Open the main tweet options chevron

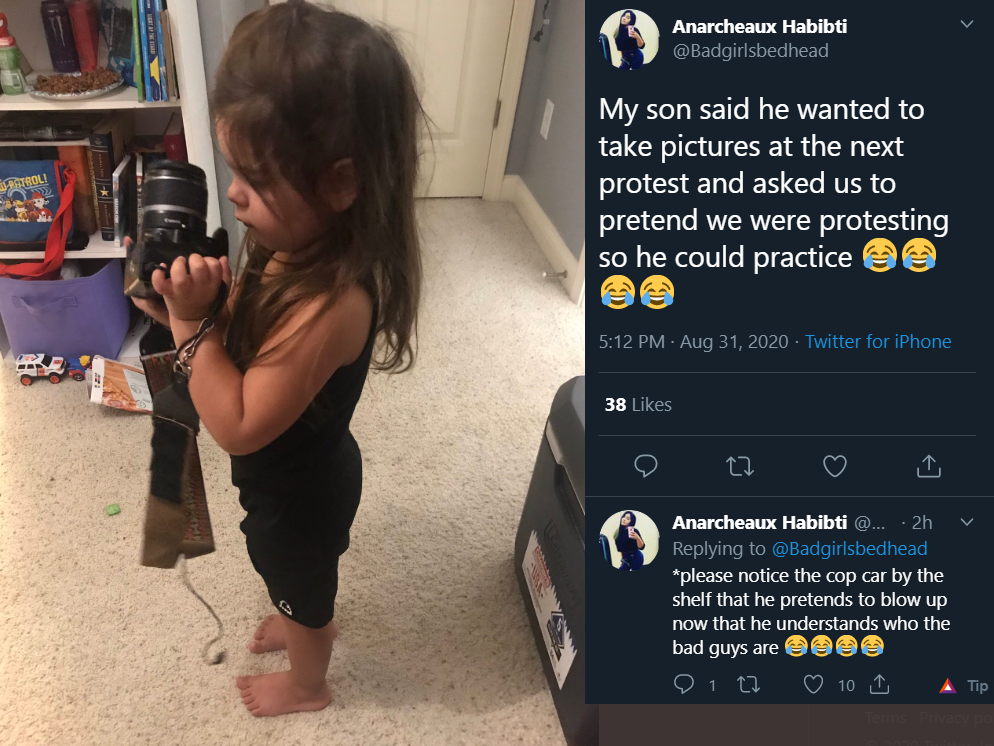pyautogui.click(x=967, y=24)
